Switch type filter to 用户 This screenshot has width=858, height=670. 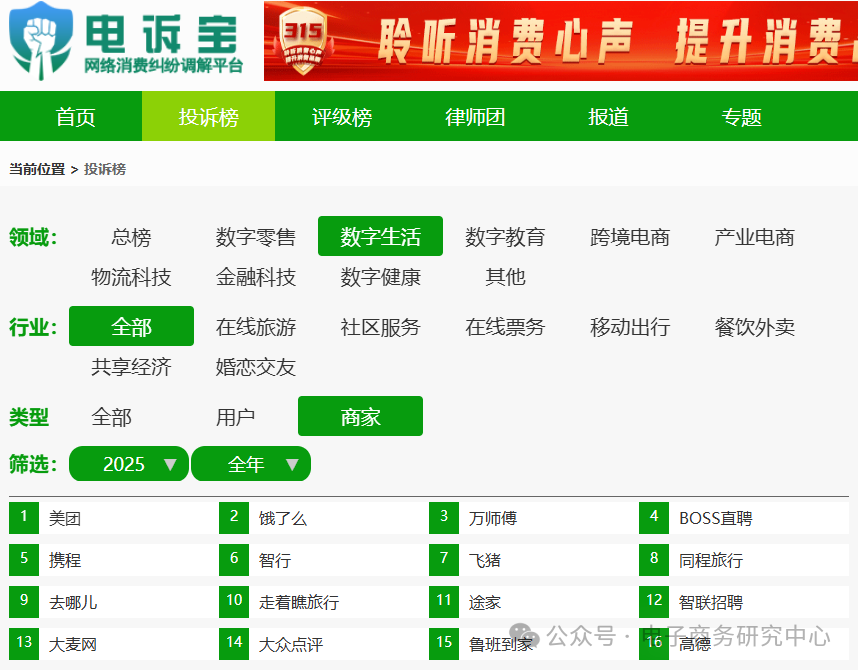(236, 416)
